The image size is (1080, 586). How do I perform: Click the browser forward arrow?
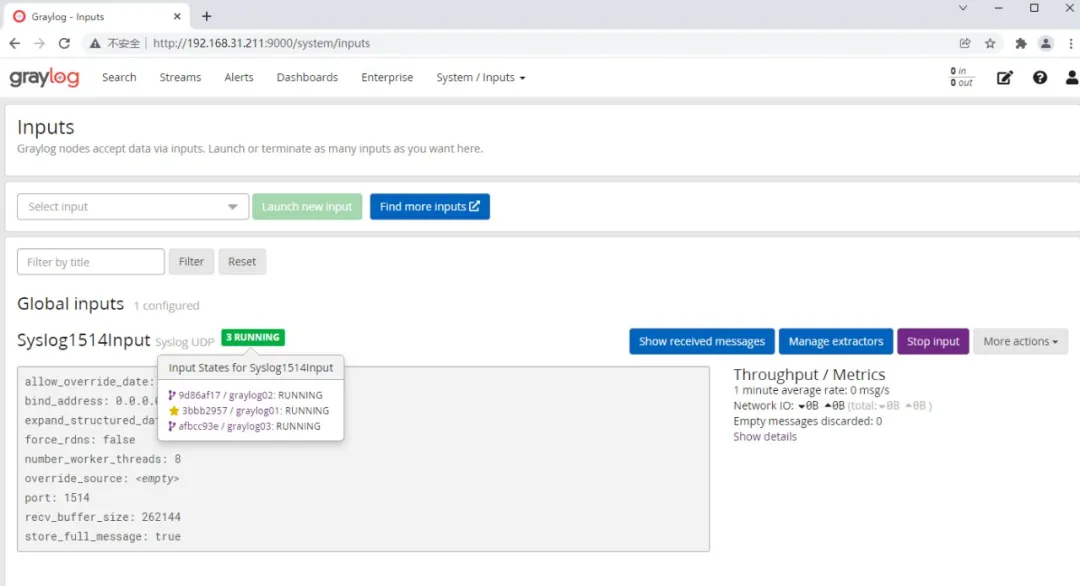(x=39, y=43)
